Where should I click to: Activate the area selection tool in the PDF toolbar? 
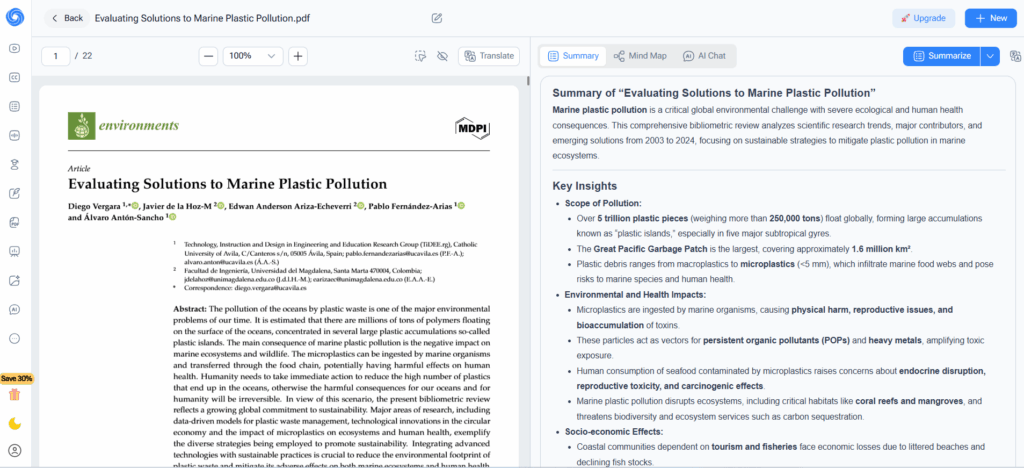tap(421, 56)
